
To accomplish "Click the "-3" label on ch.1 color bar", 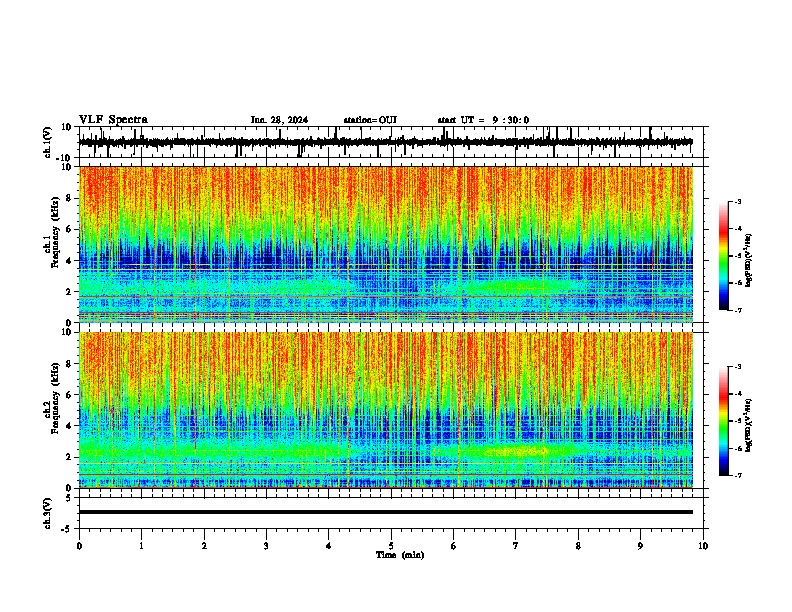I will (x=737, y=201).
